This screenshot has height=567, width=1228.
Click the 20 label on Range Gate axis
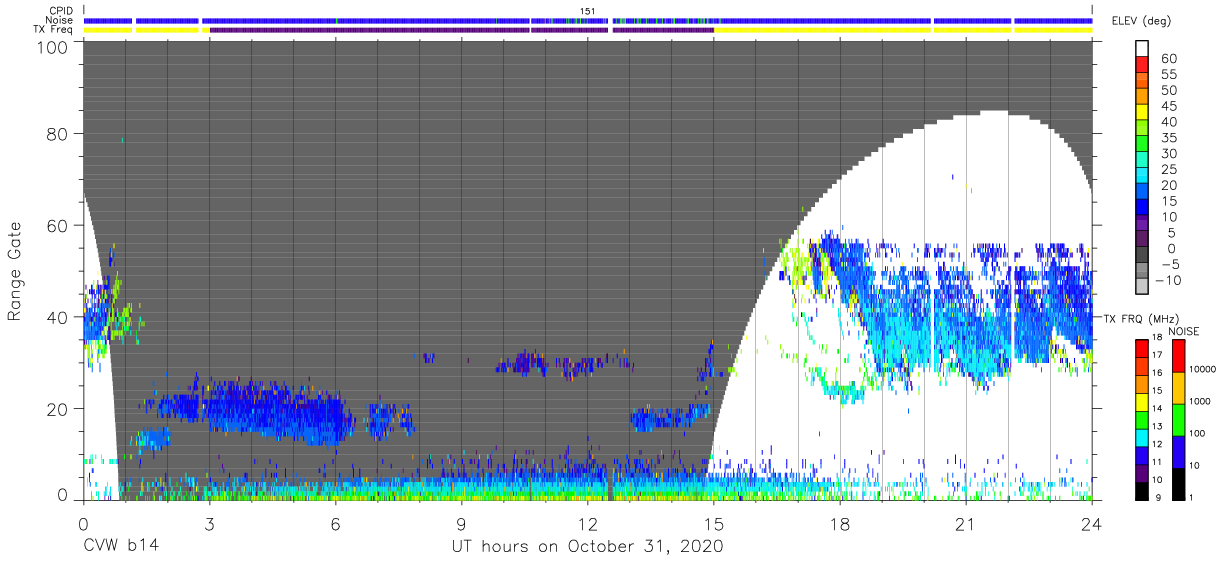[58, 408]
